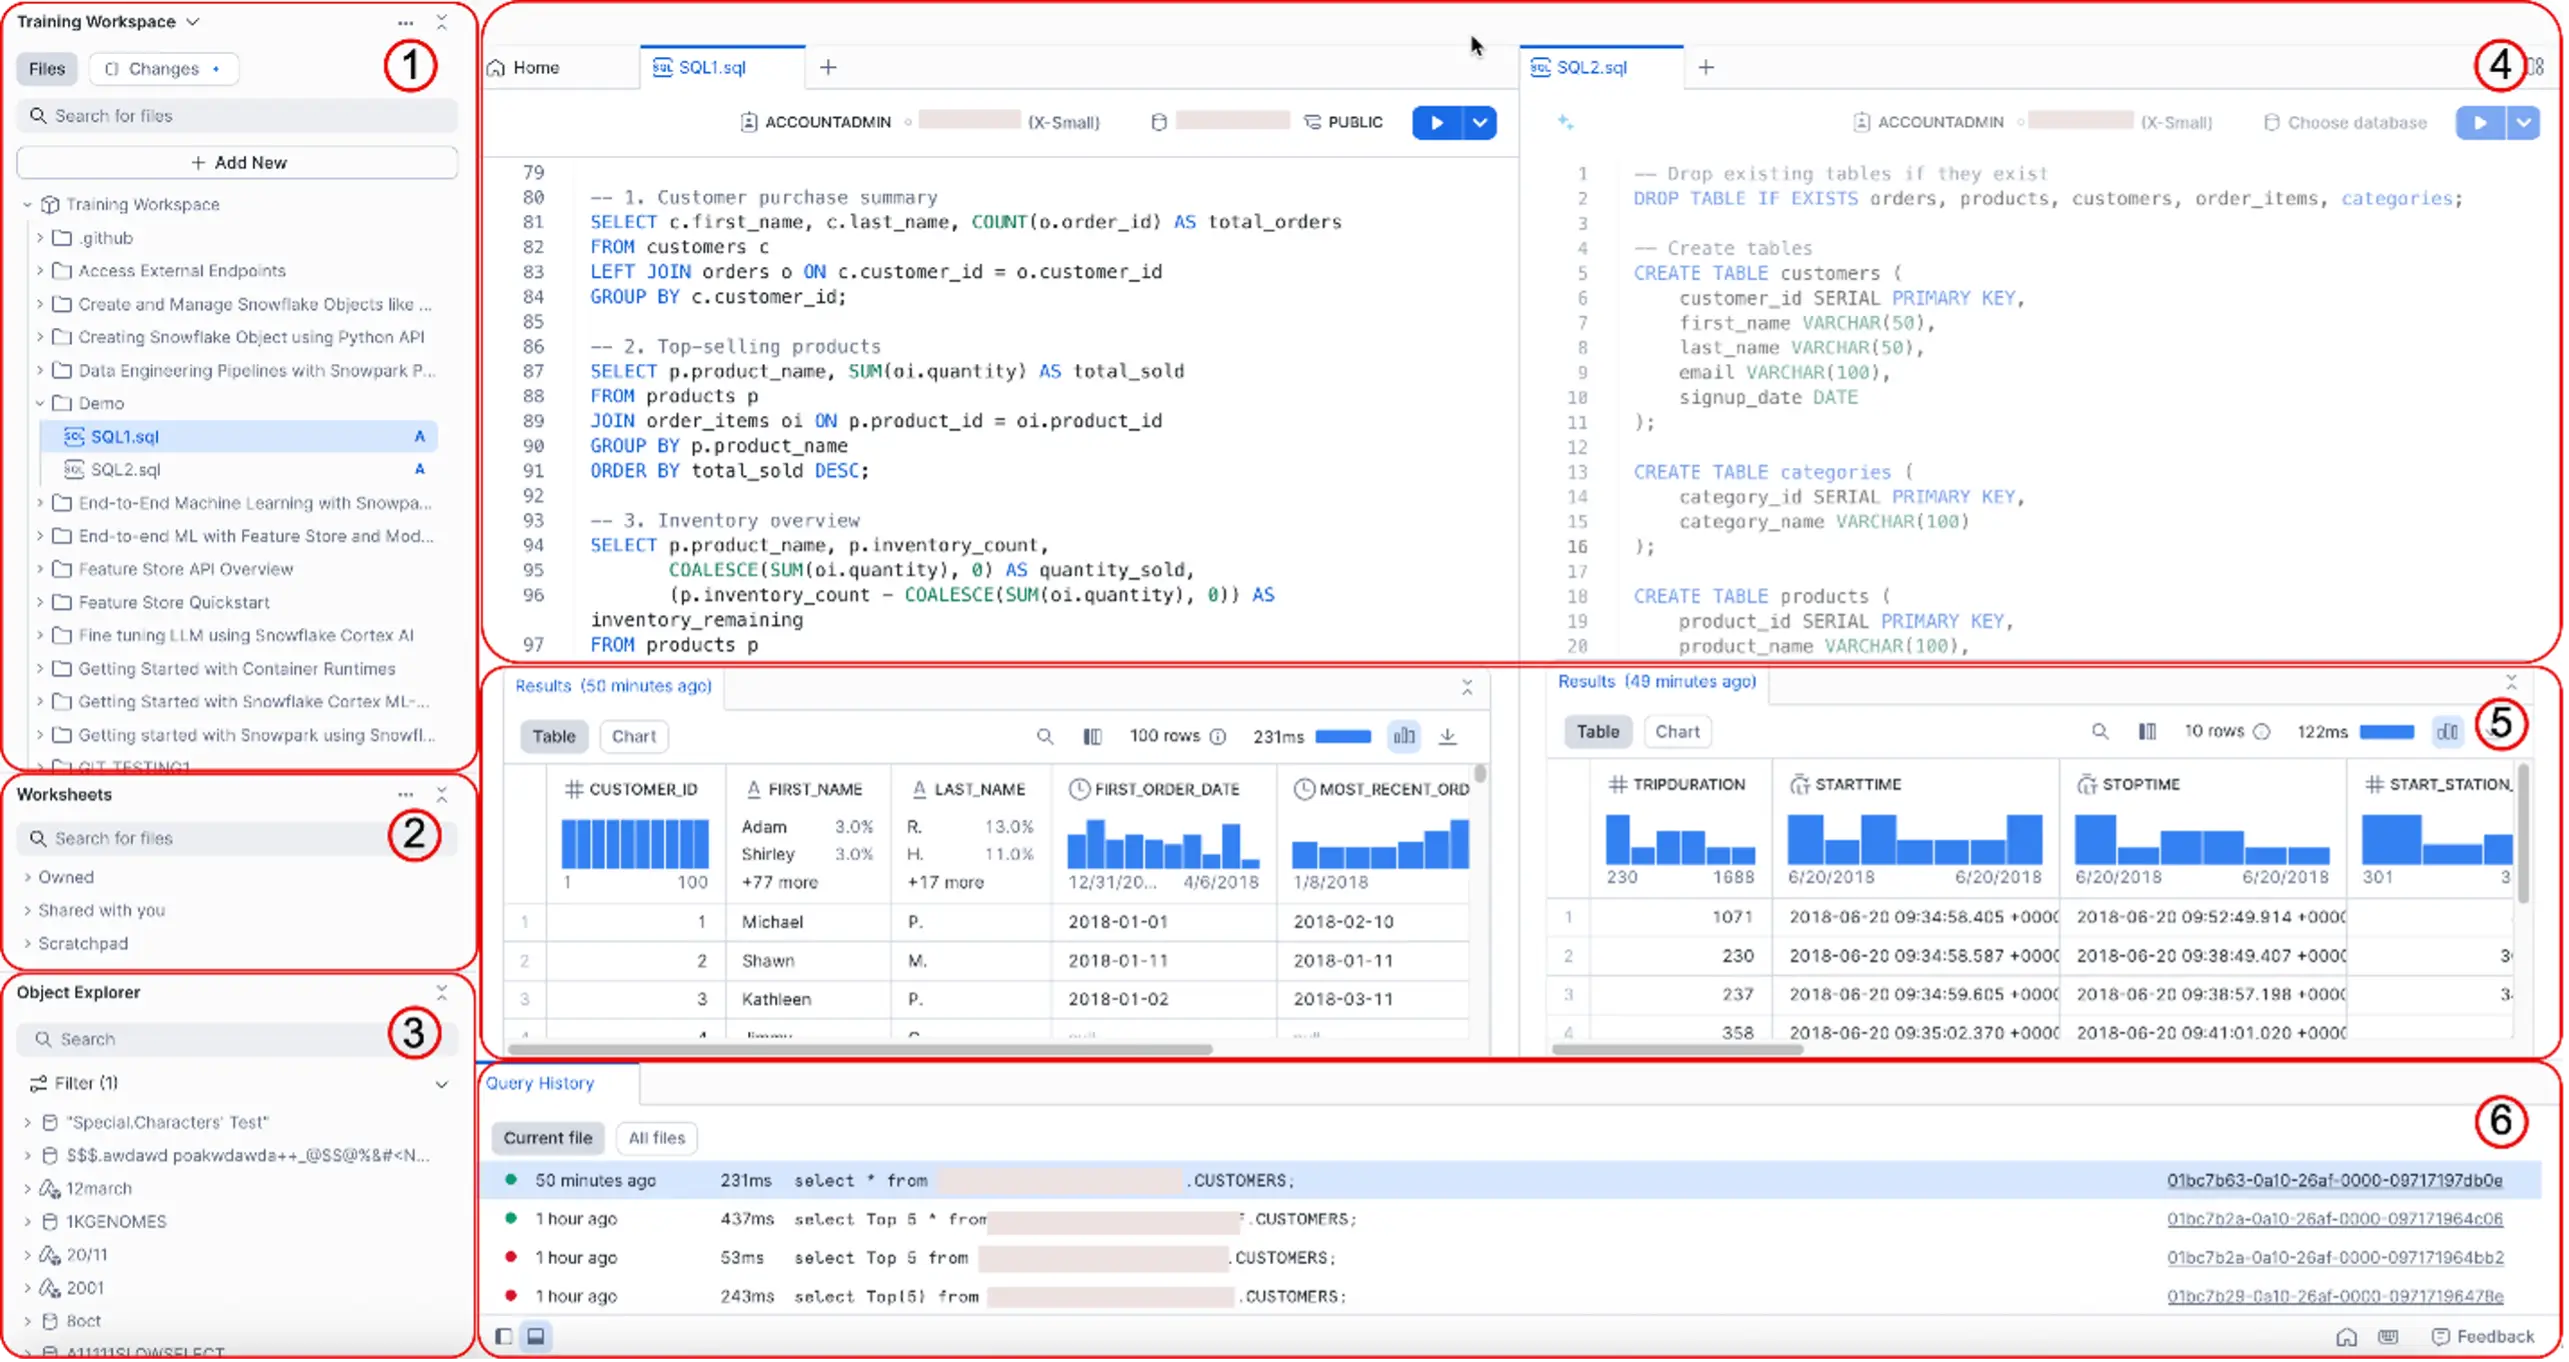Switch to Chart view in left results
Viewport: 2569px width, 1362px height.
(633, 737)
